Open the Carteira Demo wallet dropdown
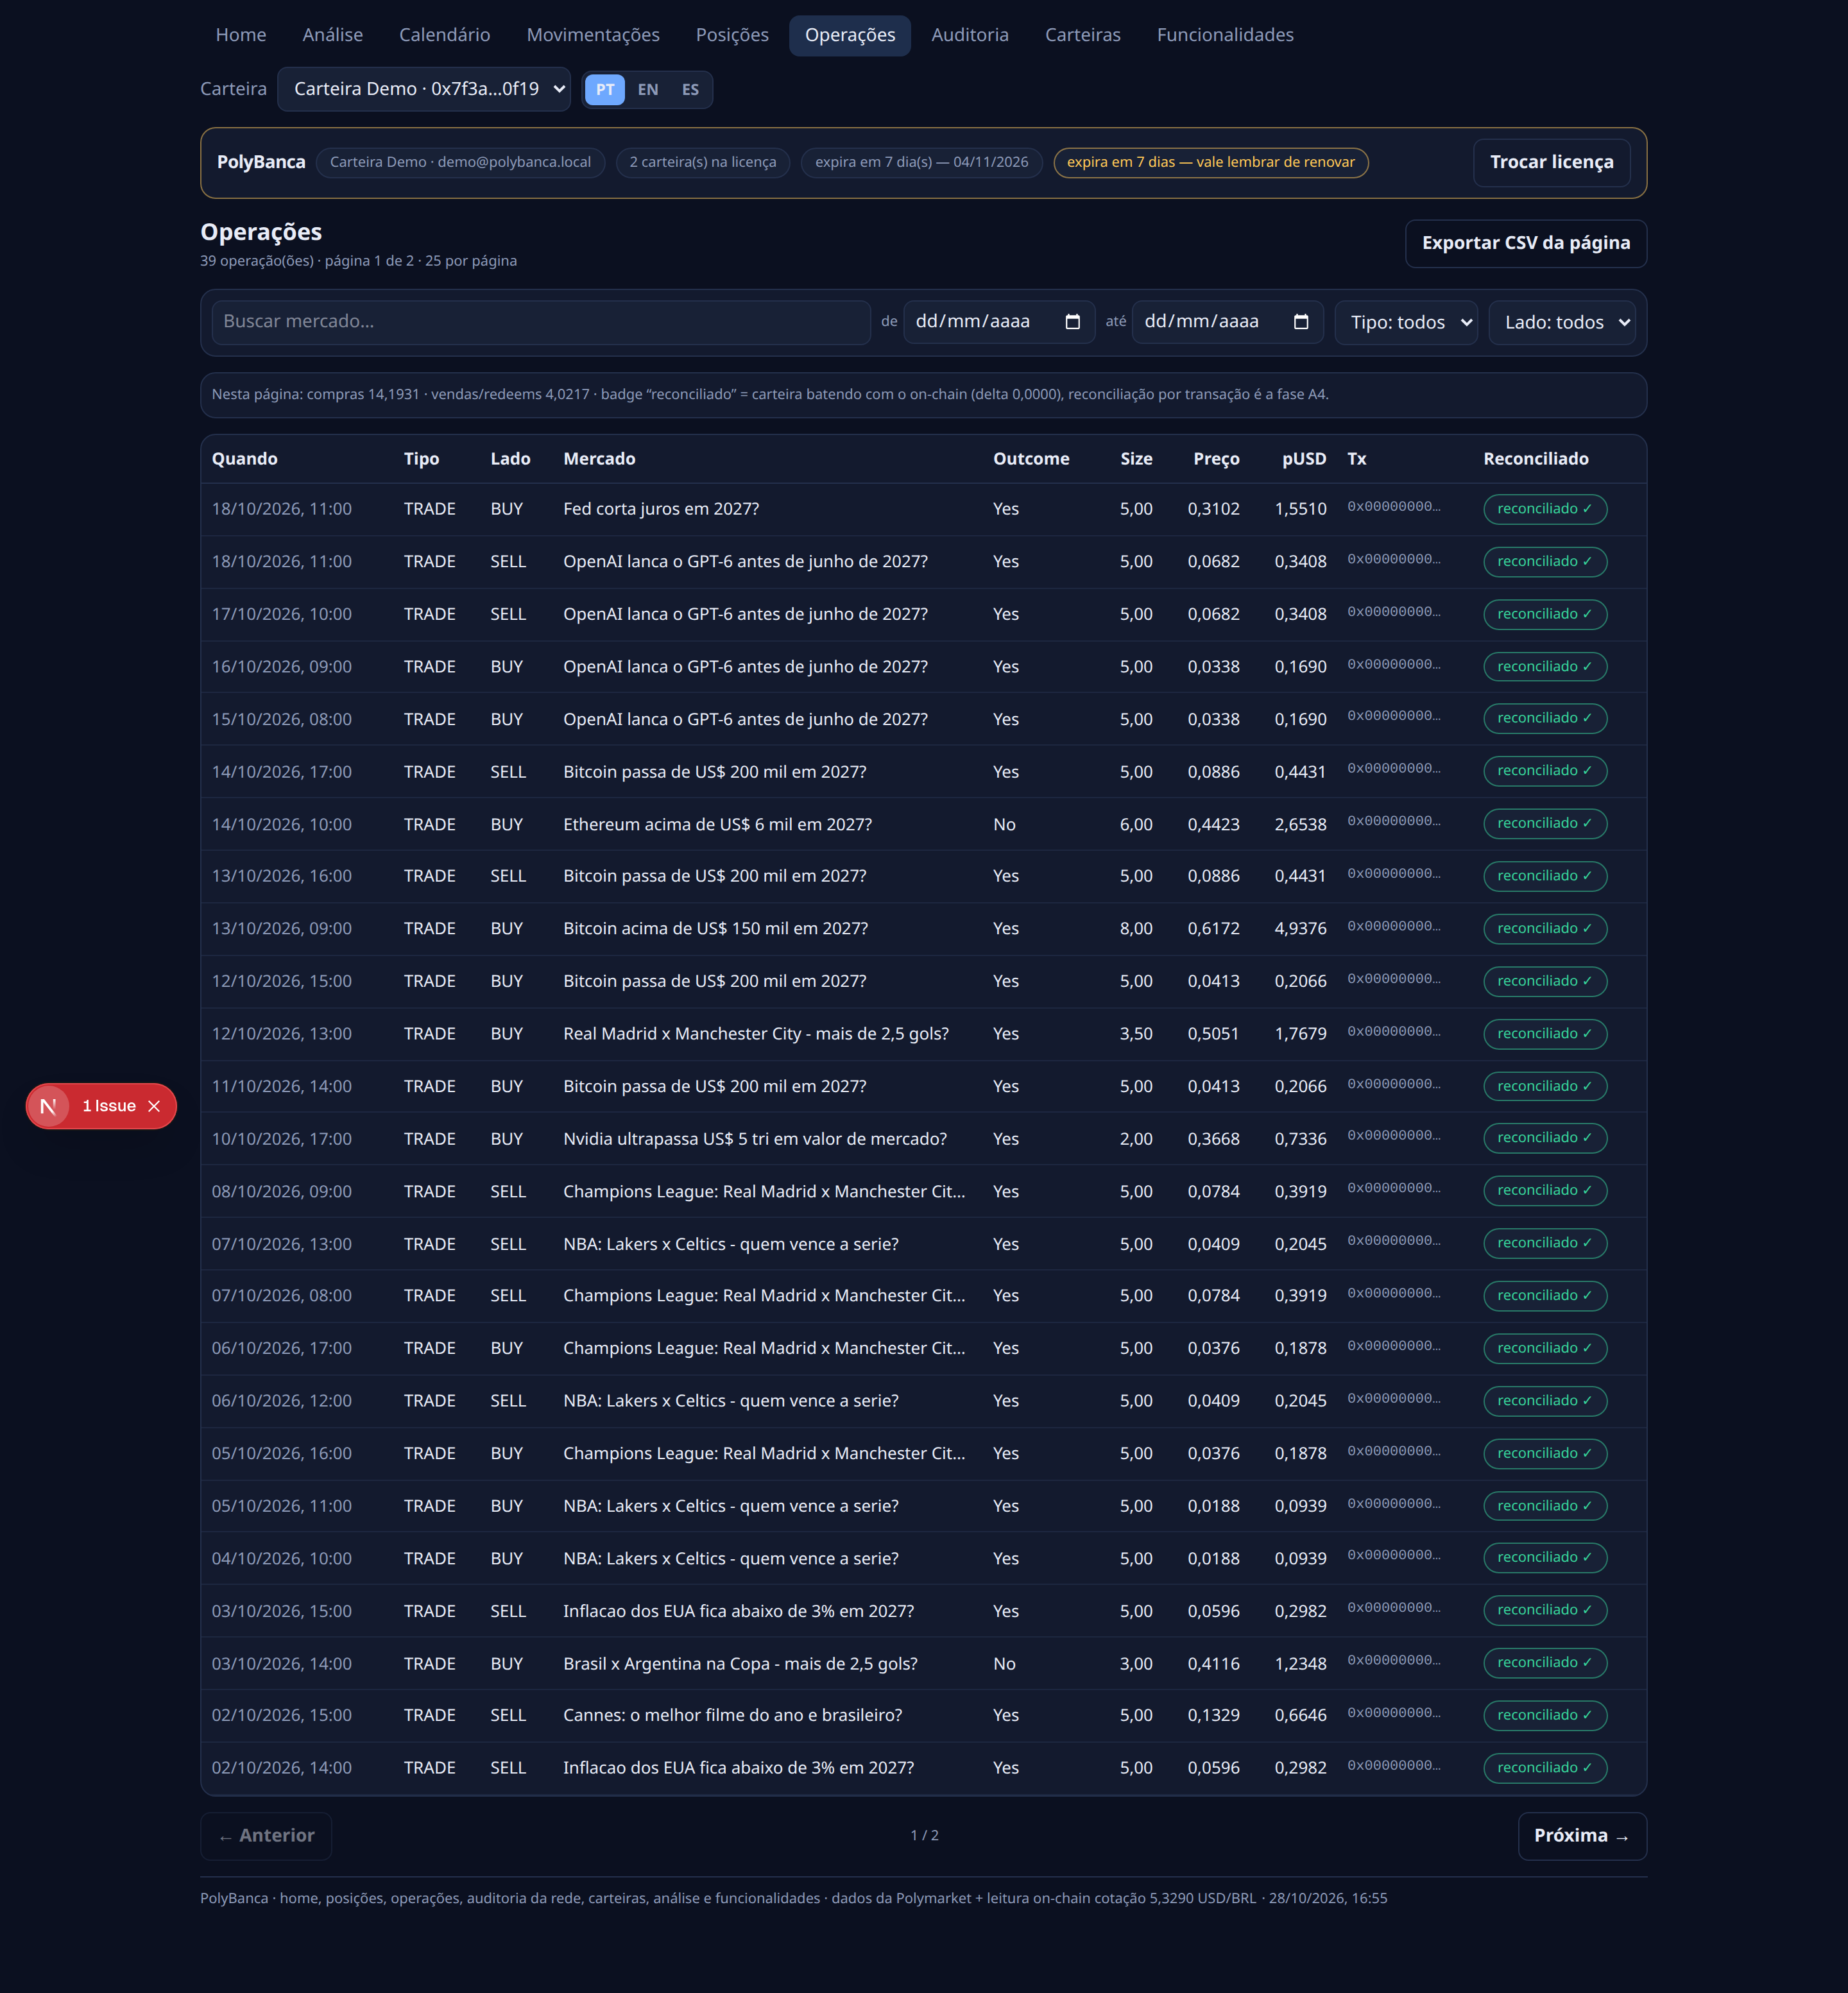1848x1993 pixels. click(424, 89)
